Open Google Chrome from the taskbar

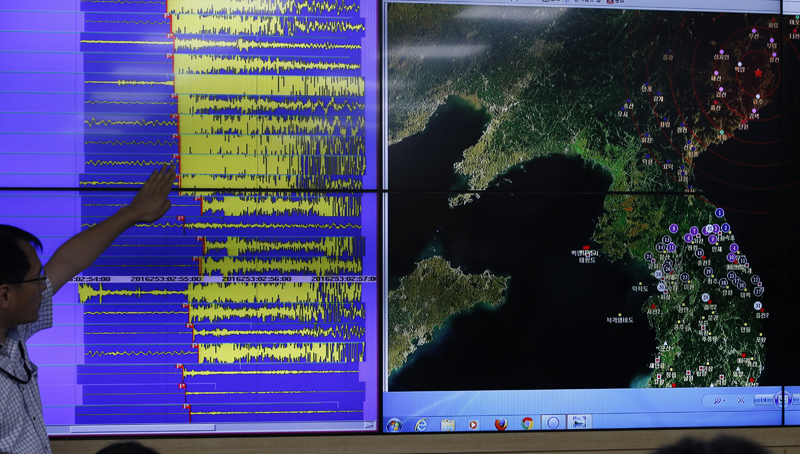(527, 423)
